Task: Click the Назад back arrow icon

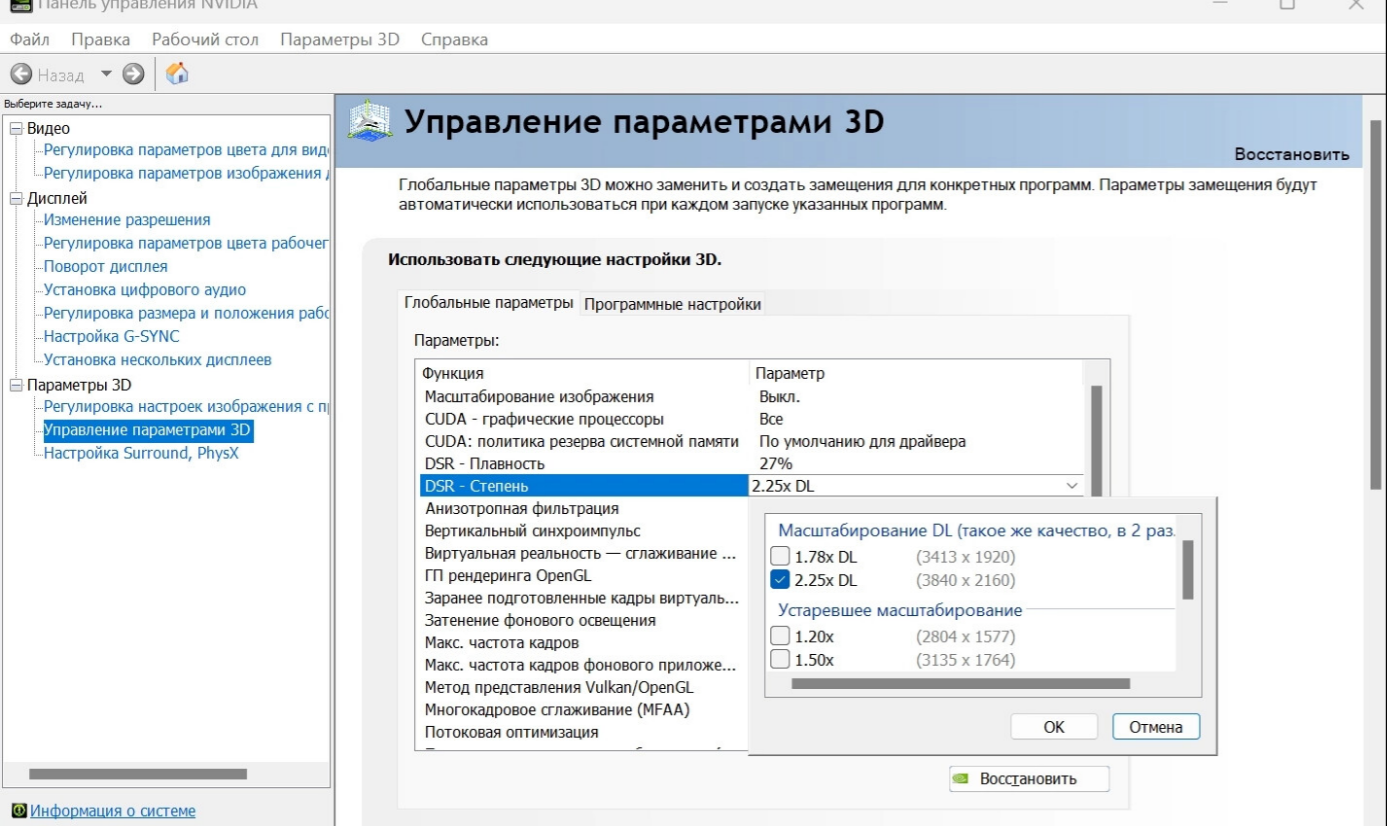Action: tap(21, 74)
